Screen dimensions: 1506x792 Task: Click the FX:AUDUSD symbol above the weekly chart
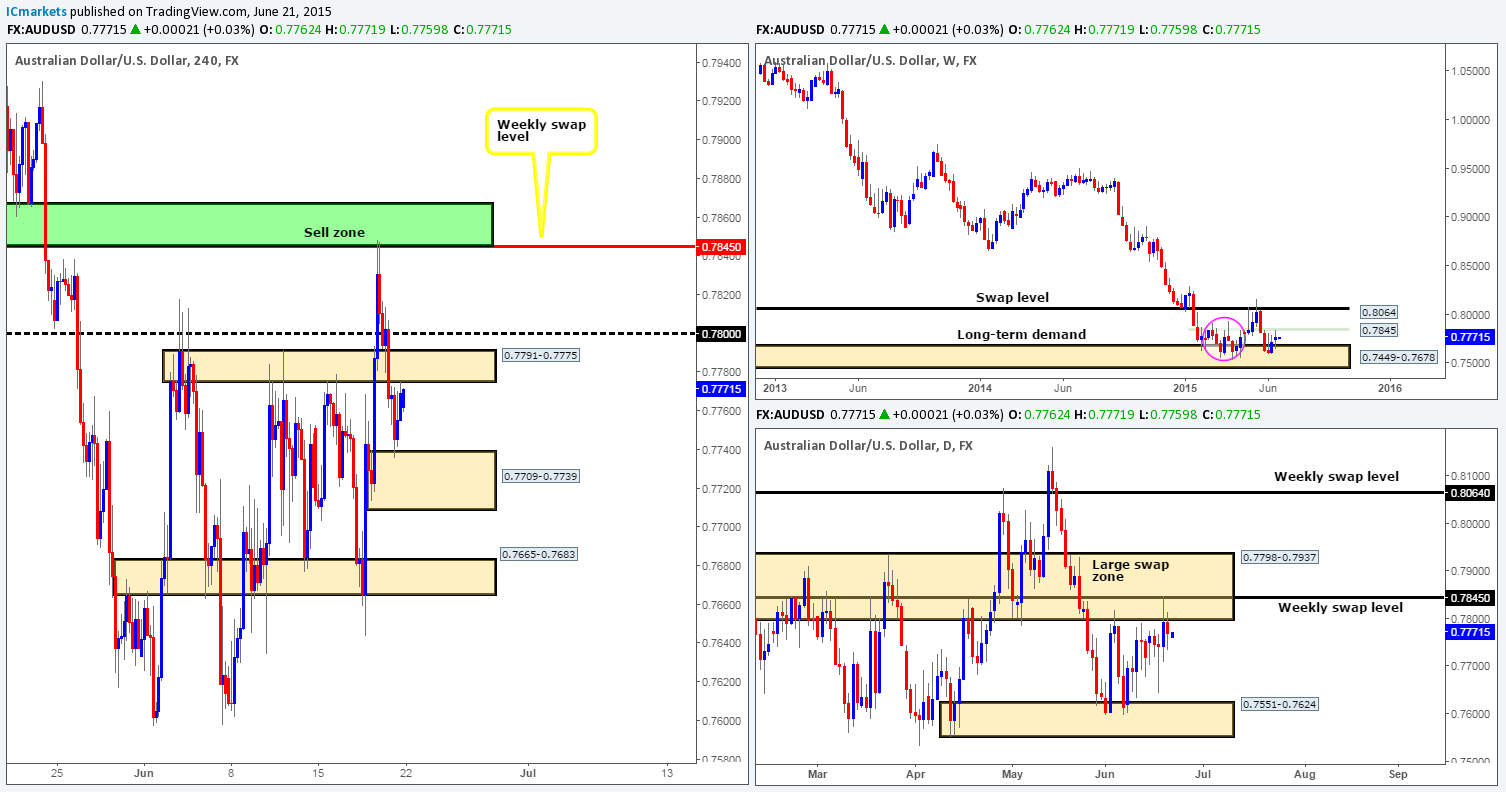792,30
